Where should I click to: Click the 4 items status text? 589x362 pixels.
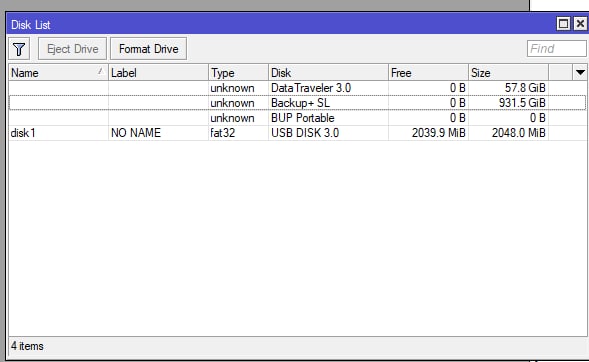27,346
